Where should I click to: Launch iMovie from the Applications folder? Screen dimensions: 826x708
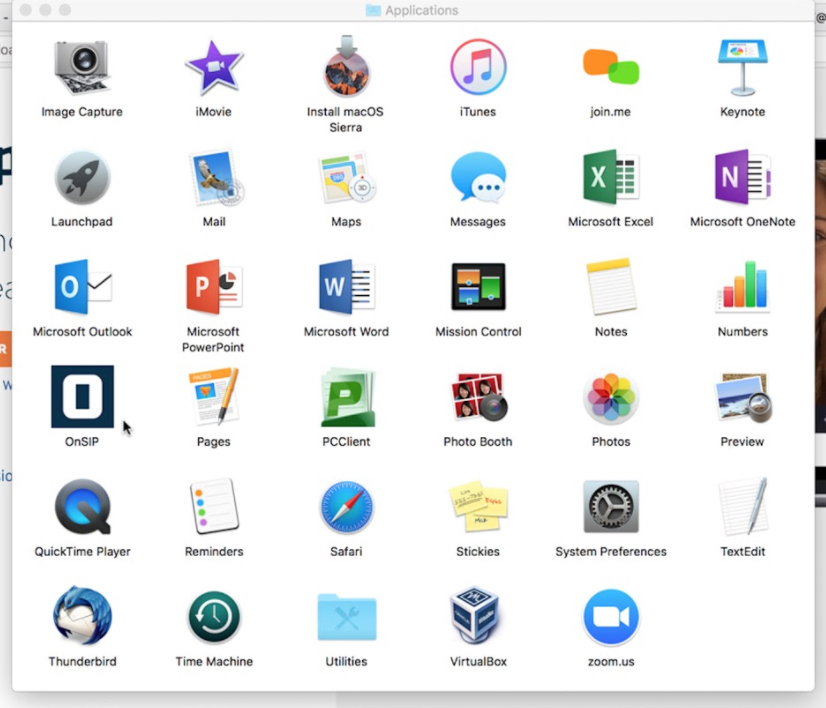(x=214, y=67)
